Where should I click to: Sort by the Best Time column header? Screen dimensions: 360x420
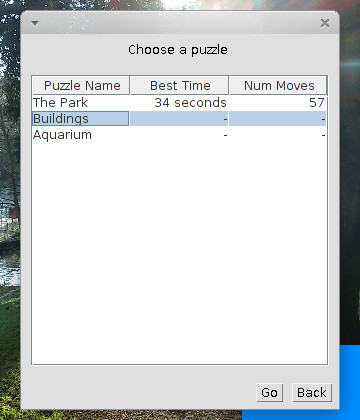[180, 85]
